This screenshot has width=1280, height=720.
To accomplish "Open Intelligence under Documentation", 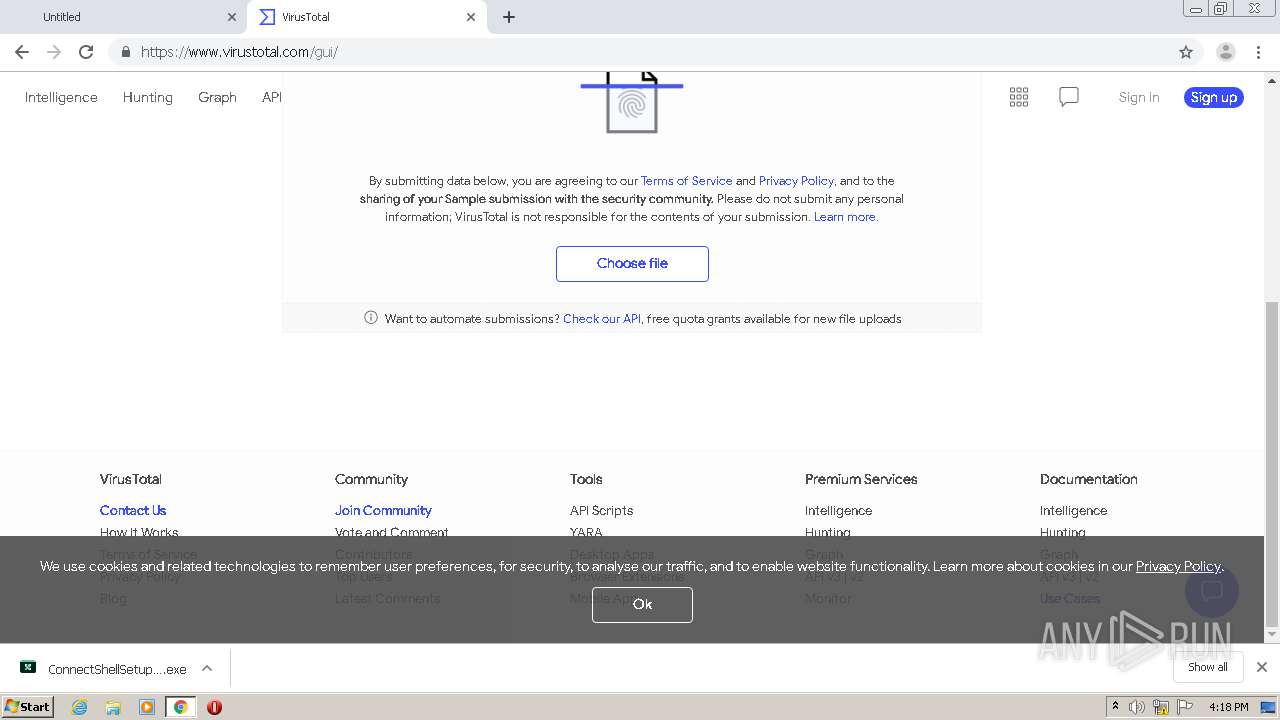I will 1073,510.
